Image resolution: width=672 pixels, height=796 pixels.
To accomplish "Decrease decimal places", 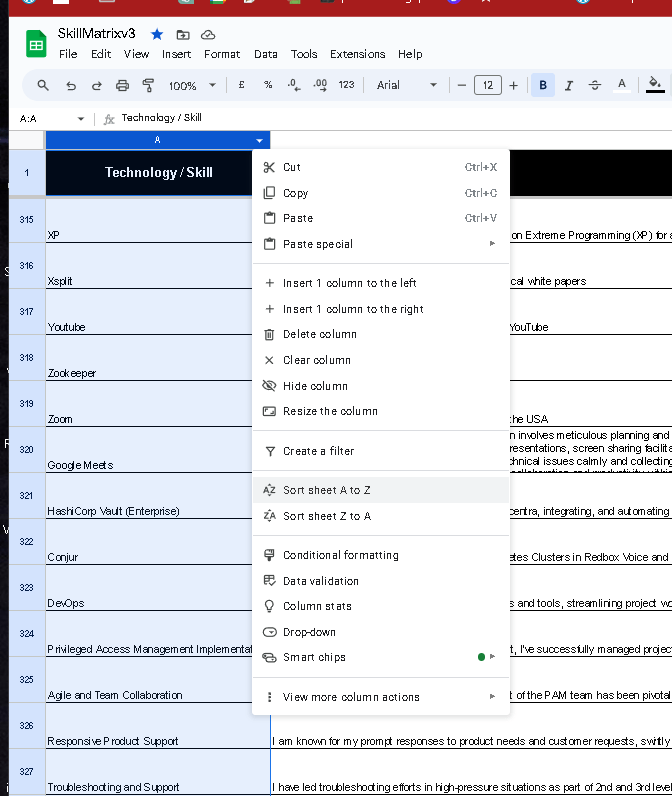I will [294, 85].
